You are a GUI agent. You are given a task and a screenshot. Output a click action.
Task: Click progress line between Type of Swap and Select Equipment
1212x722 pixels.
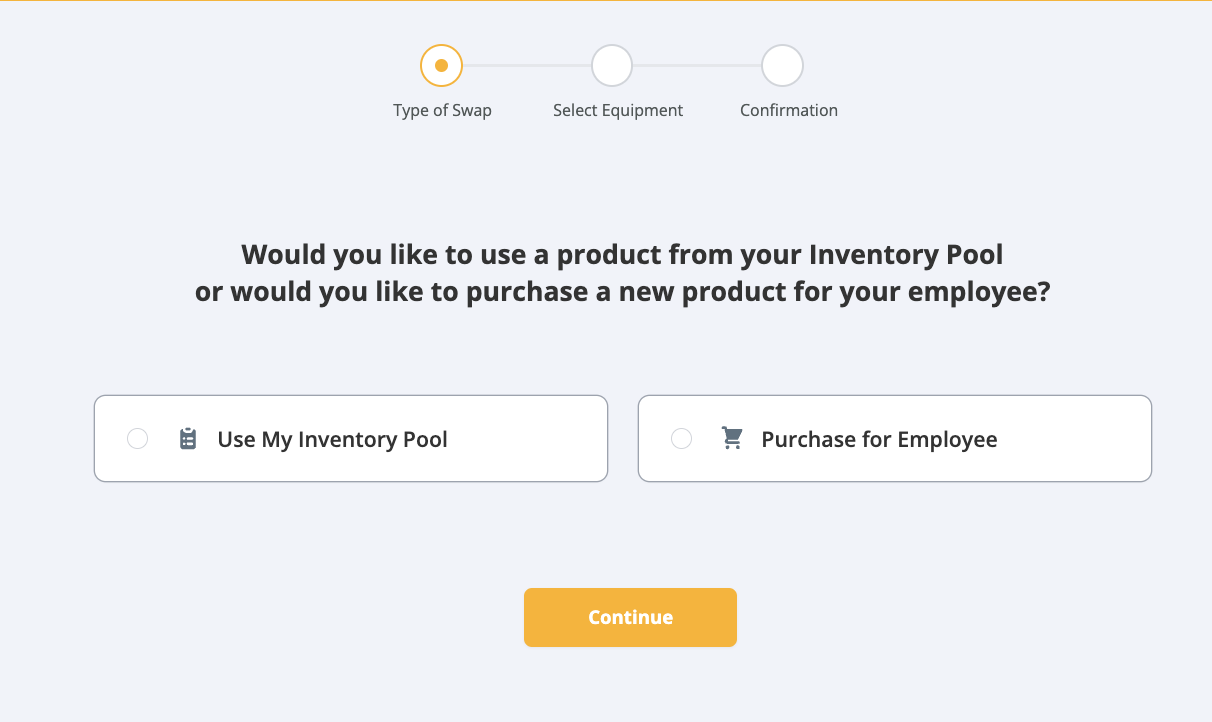coord(527,66)
